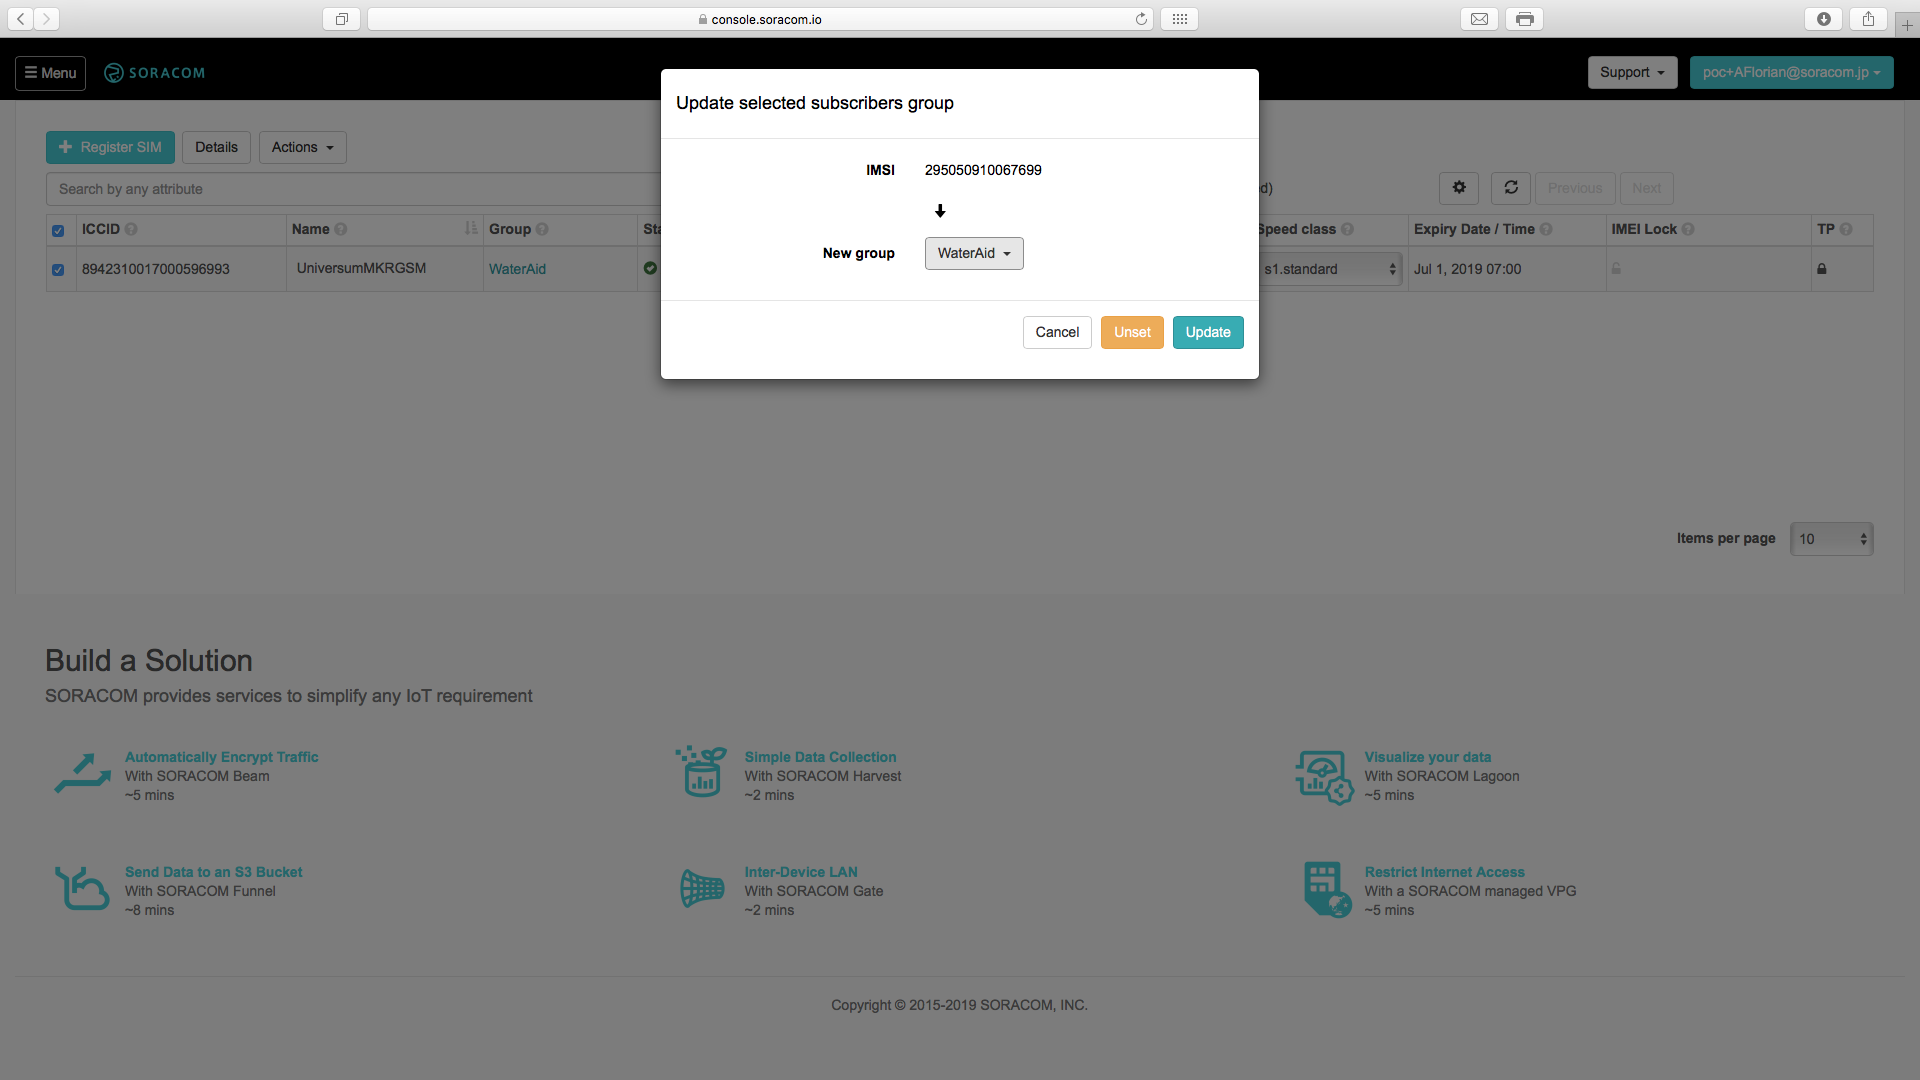Click the Safari share icon

tap(1868, 19)
